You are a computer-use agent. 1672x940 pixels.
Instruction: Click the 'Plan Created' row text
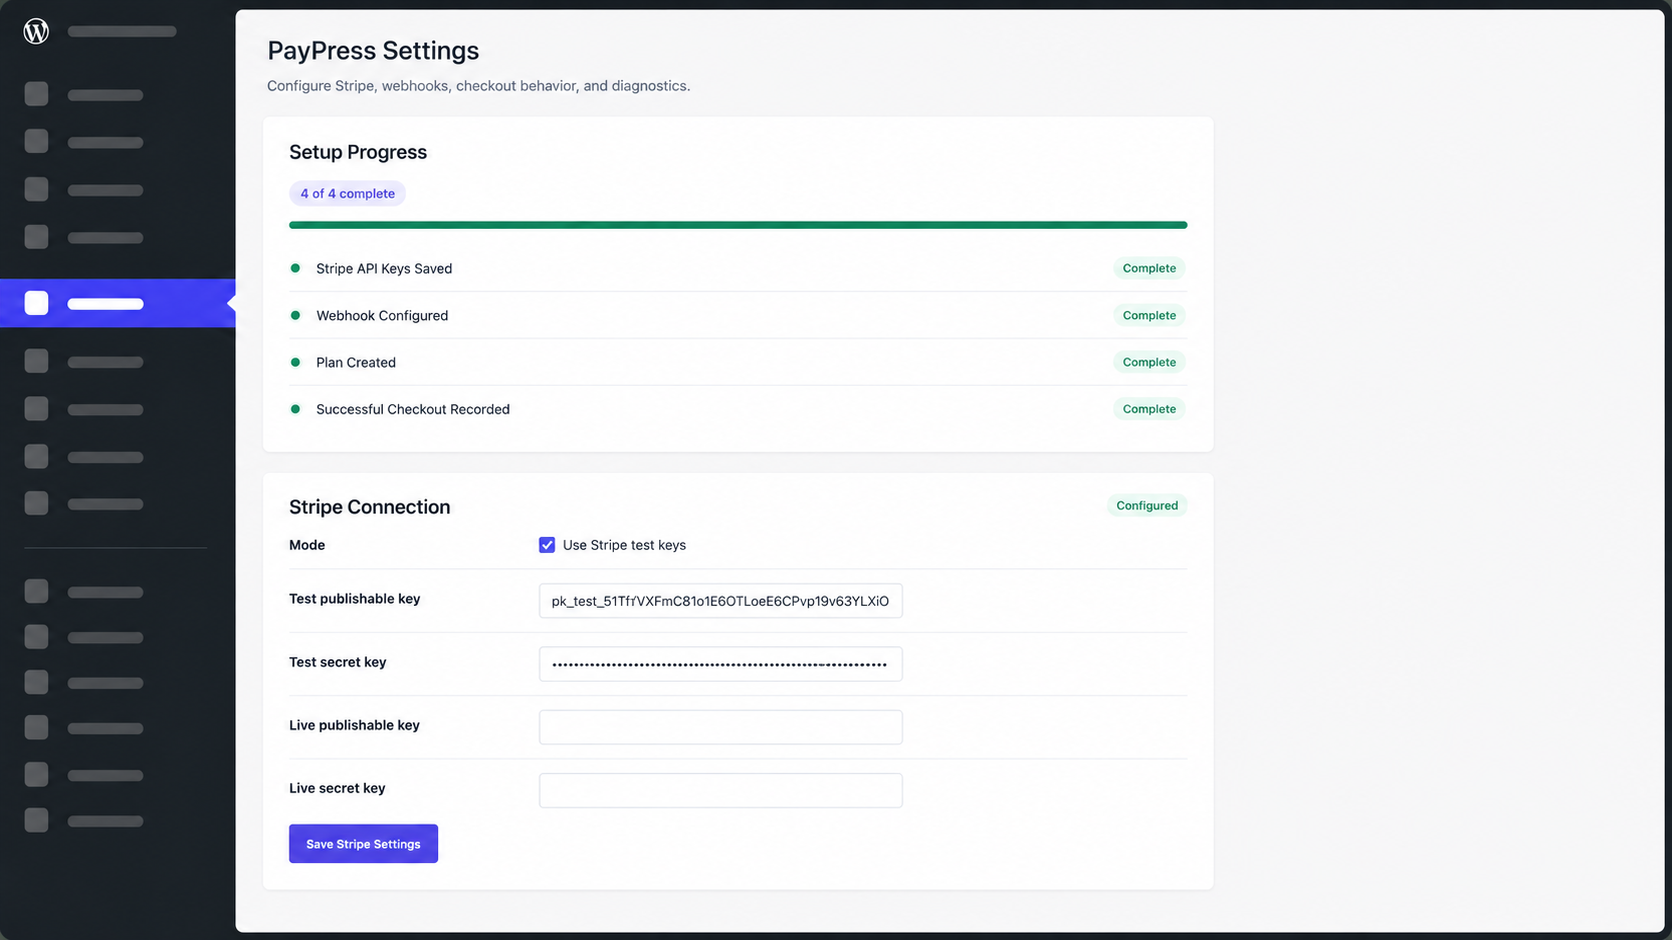tap(356, 362)
